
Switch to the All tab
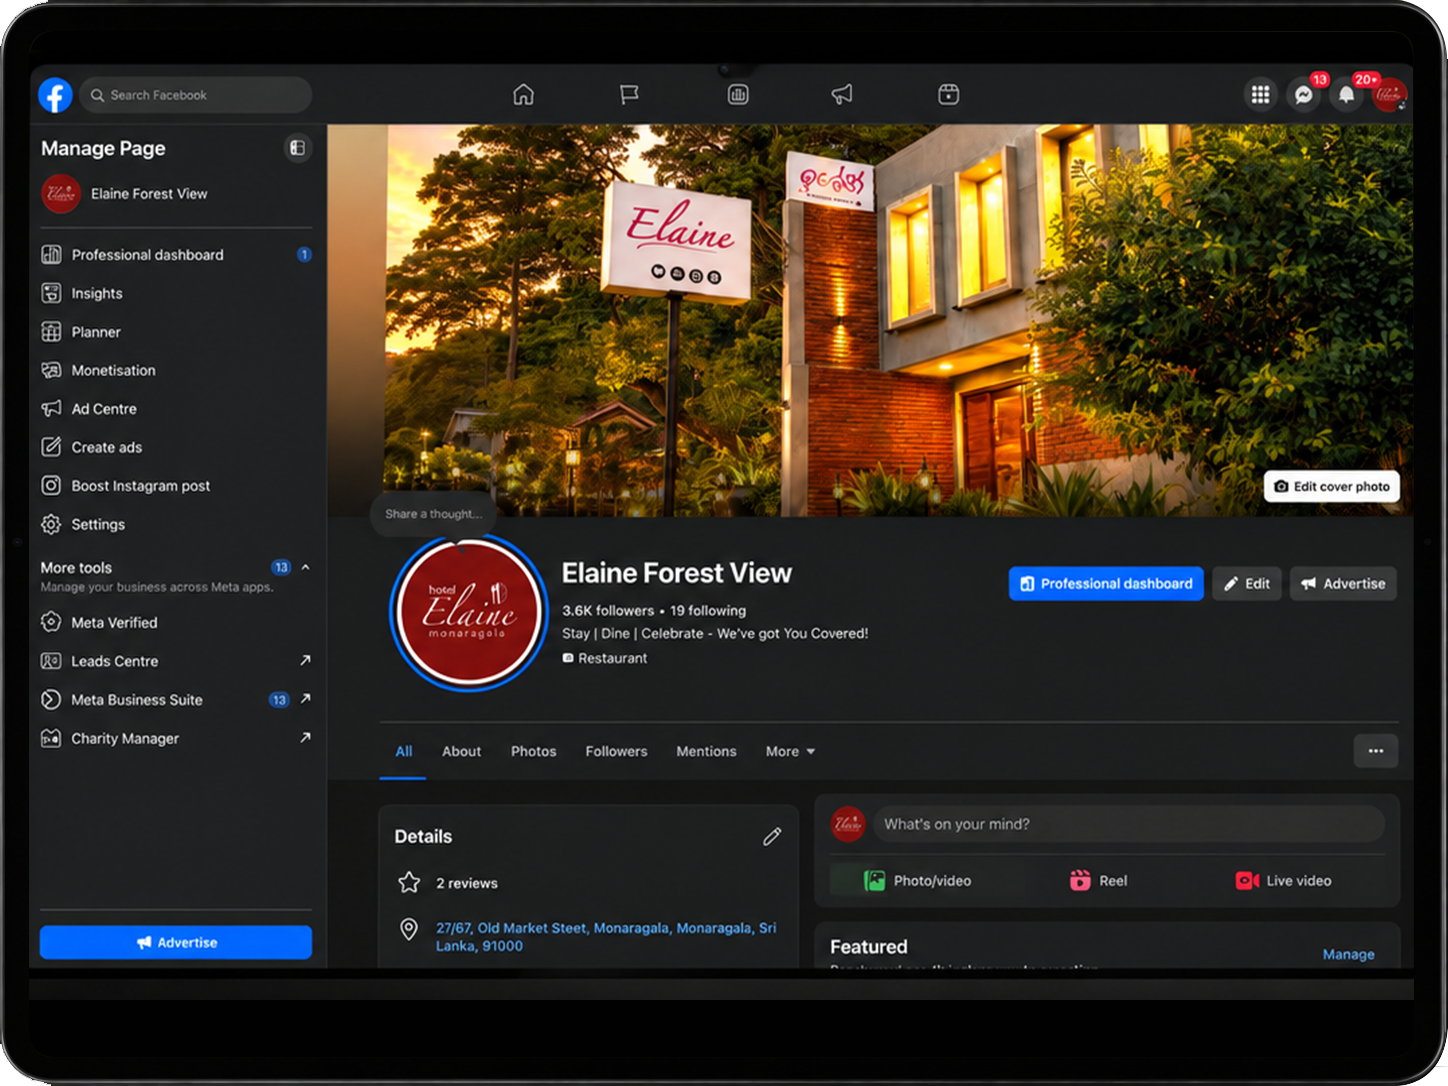coord(403,751)
